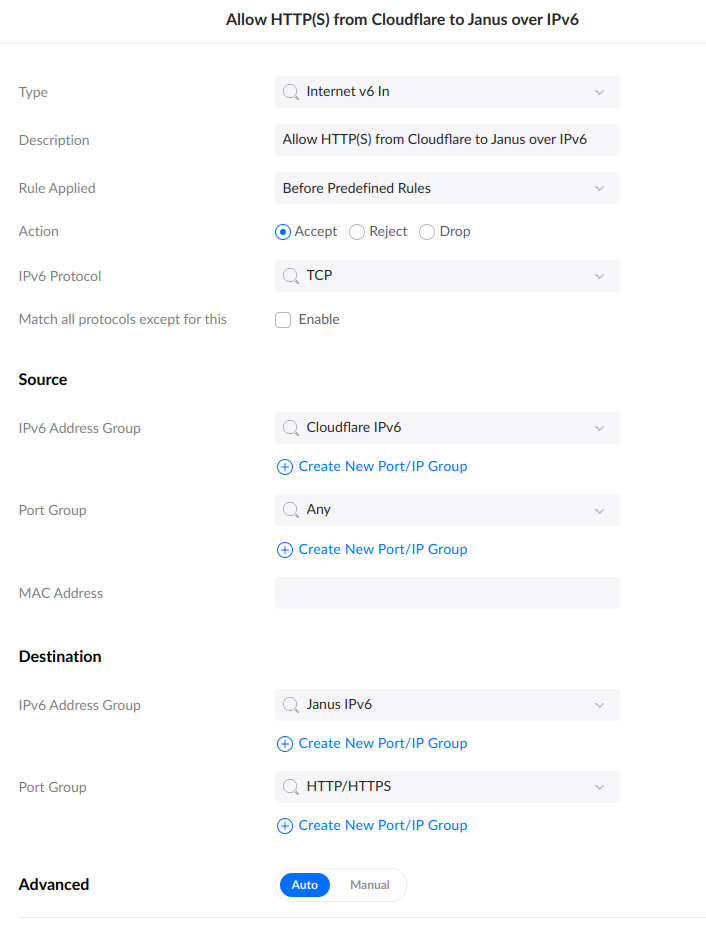
Task: Open the Rule Applied dropdown
Action: tap(447, 188)
